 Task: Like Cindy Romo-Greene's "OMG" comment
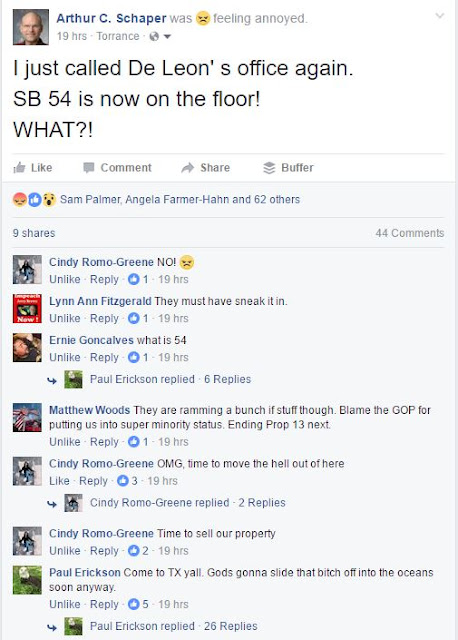click(x=59, y=481)
